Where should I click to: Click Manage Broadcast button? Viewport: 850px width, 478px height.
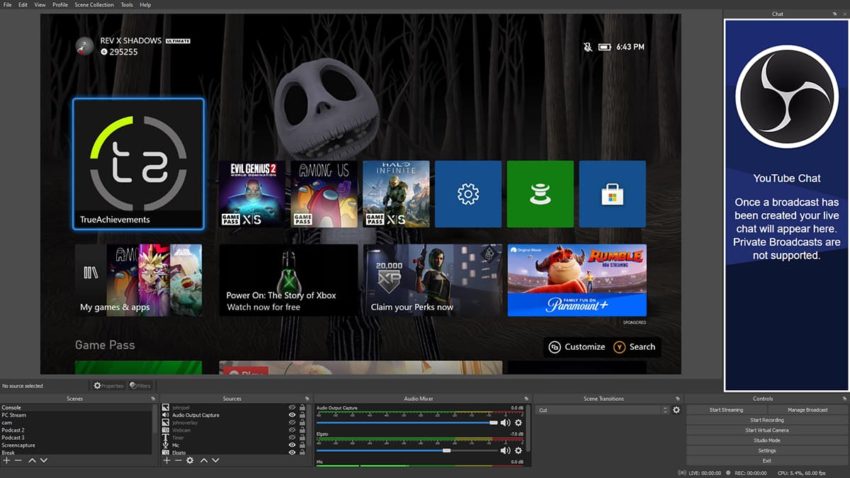[808, 410]
